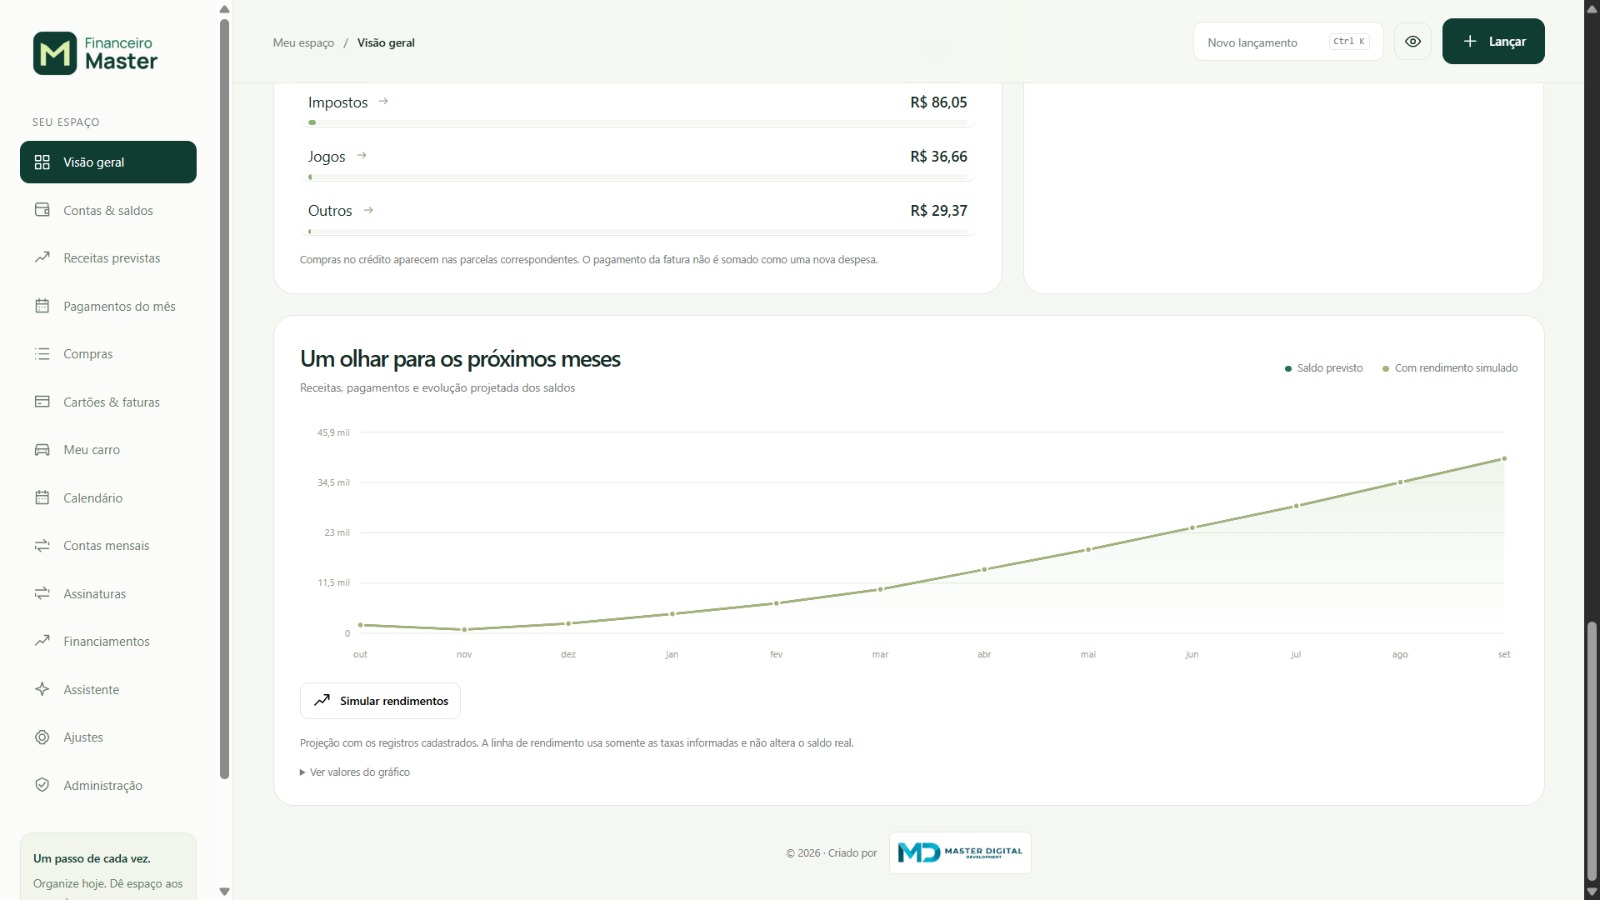1600x900 pixels.
Task: Click the set data point on chart
Action: 1504,459
